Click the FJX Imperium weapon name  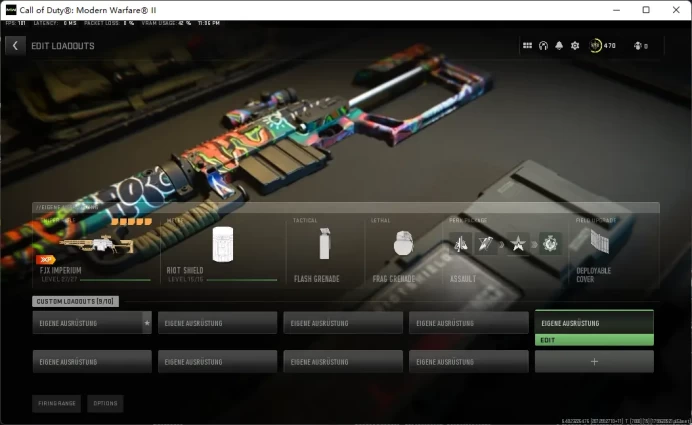point(60,270)
